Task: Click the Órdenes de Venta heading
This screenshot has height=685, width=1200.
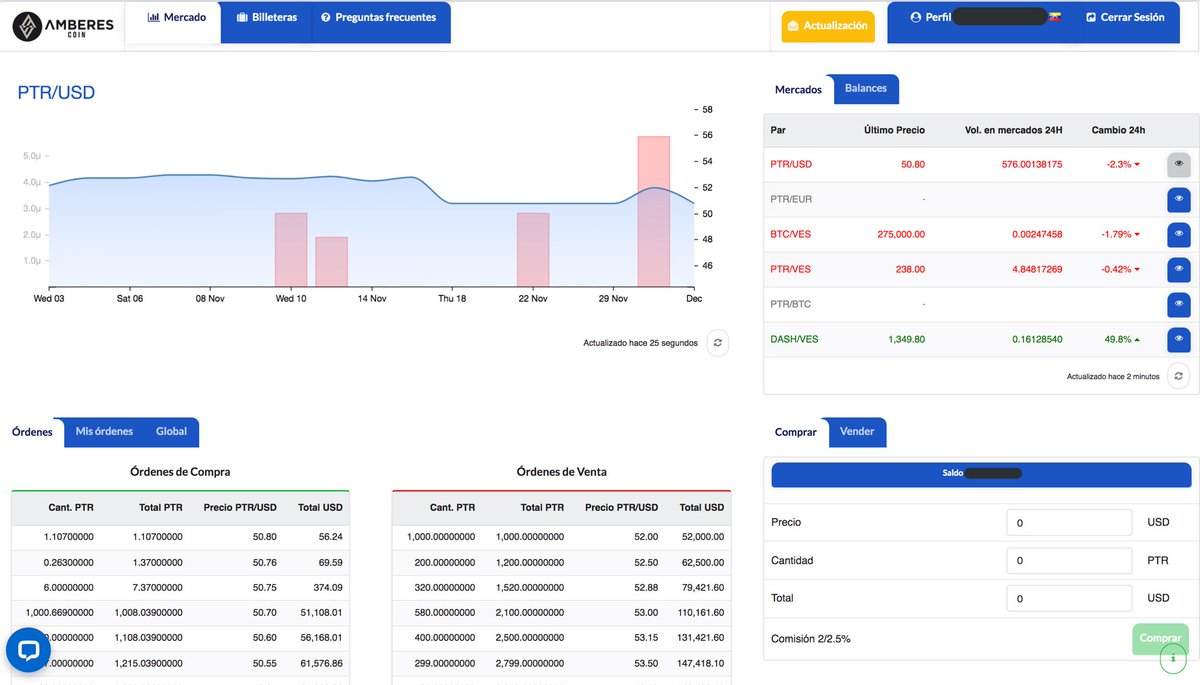Action: tap(562, 471)
